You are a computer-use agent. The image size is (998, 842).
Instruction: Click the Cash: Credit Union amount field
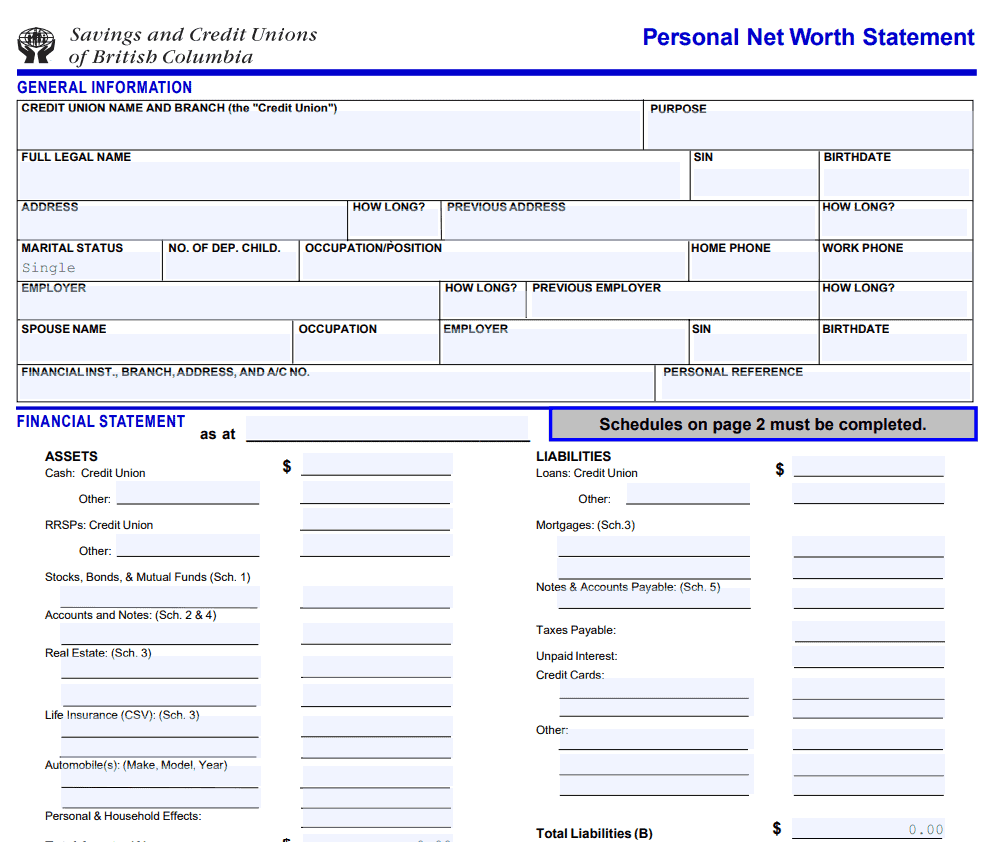click(x=377, y=464)
